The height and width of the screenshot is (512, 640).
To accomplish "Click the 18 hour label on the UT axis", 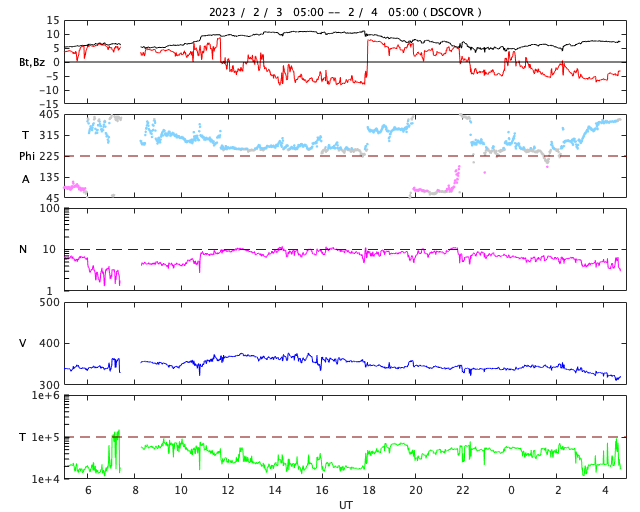I will [x=369, y=490].
